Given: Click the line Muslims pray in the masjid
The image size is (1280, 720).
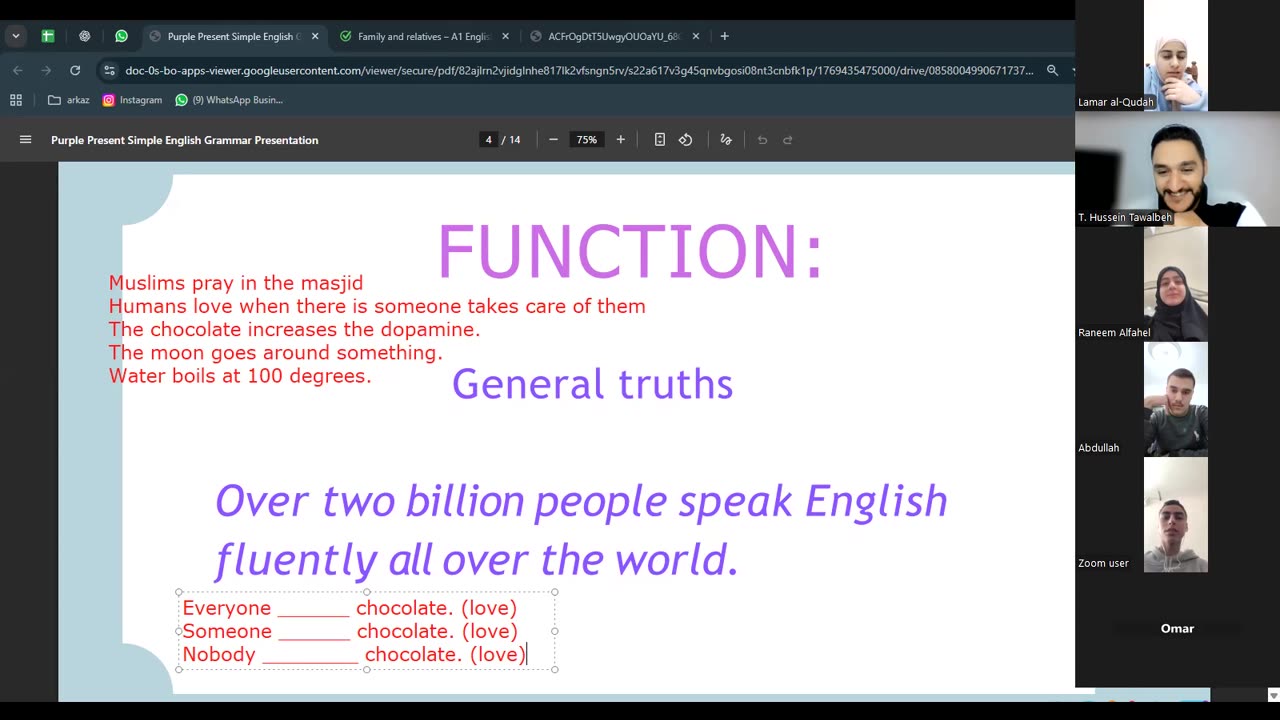Looking at the screenshot, I should [x=236, y=283].
